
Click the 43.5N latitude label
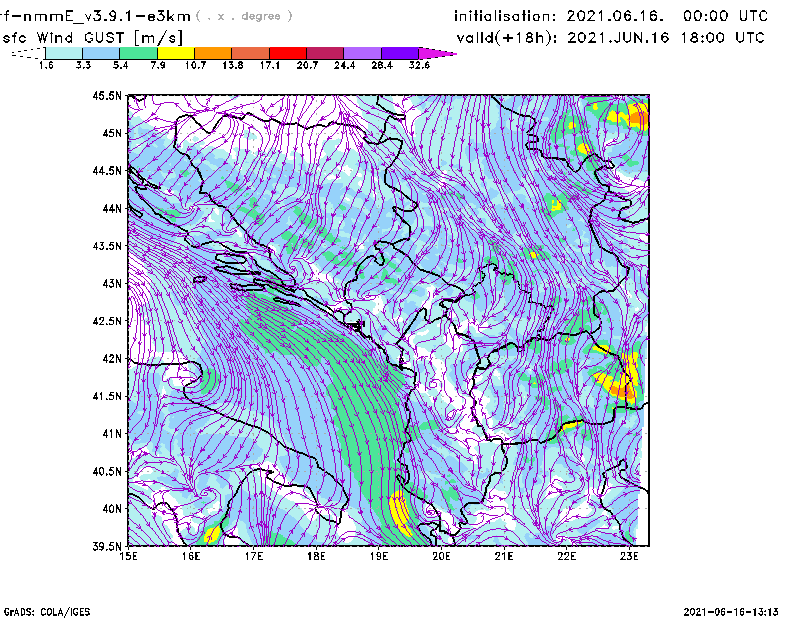click(x=107, y=246)
